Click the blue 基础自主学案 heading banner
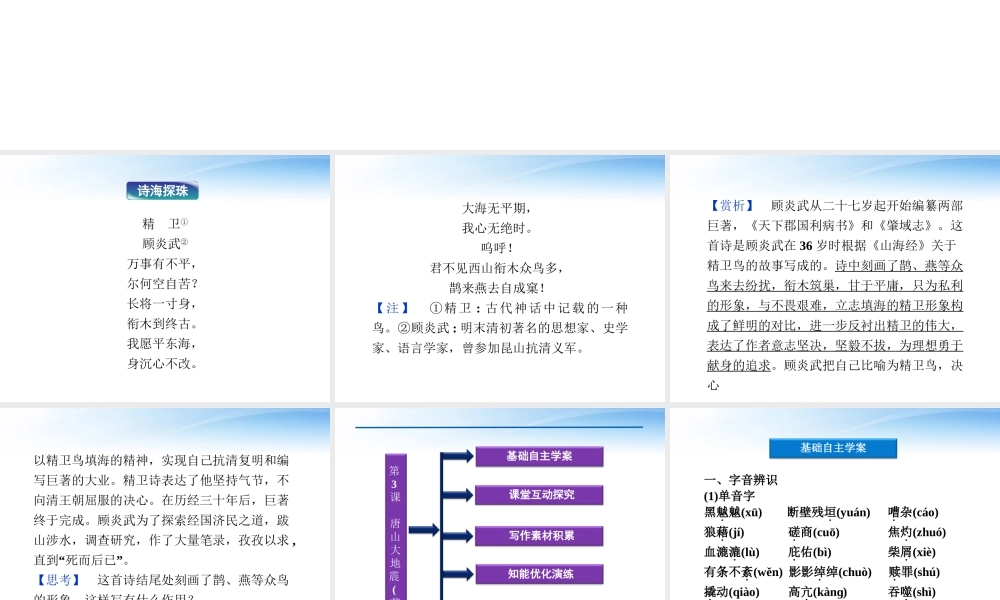This screenshot has width=1000, height=600. pos(833,448)
